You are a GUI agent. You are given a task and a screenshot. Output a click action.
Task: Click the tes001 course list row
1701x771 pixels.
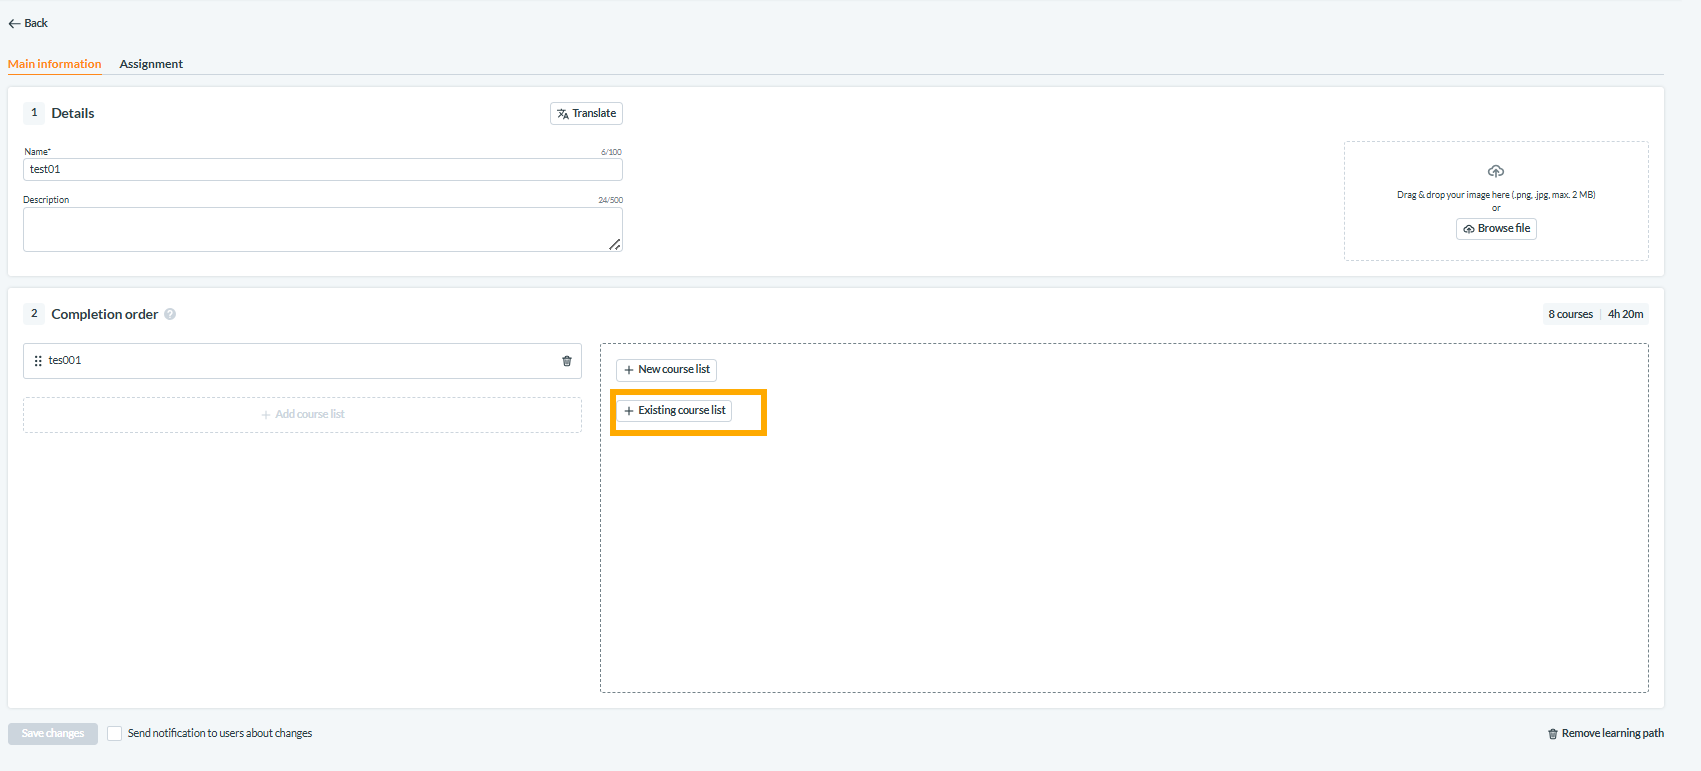coord(302,361)
